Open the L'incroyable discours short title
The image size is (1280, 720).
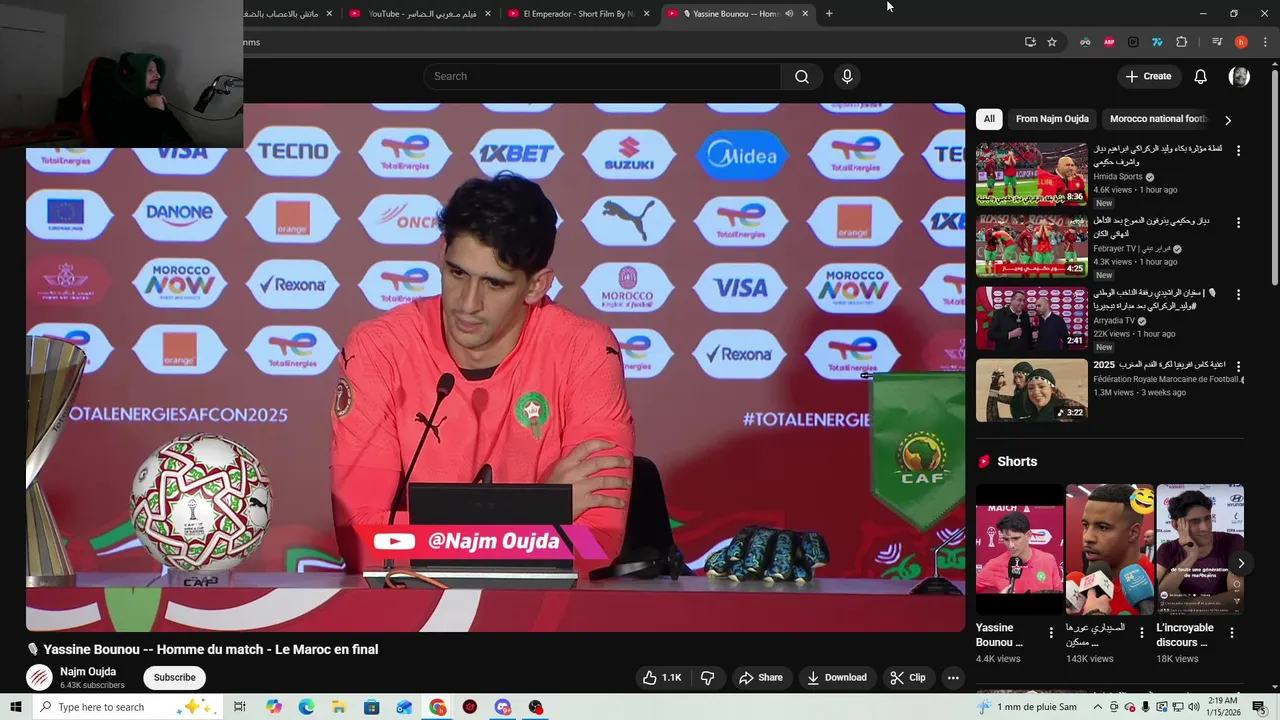click(1185, 635)
